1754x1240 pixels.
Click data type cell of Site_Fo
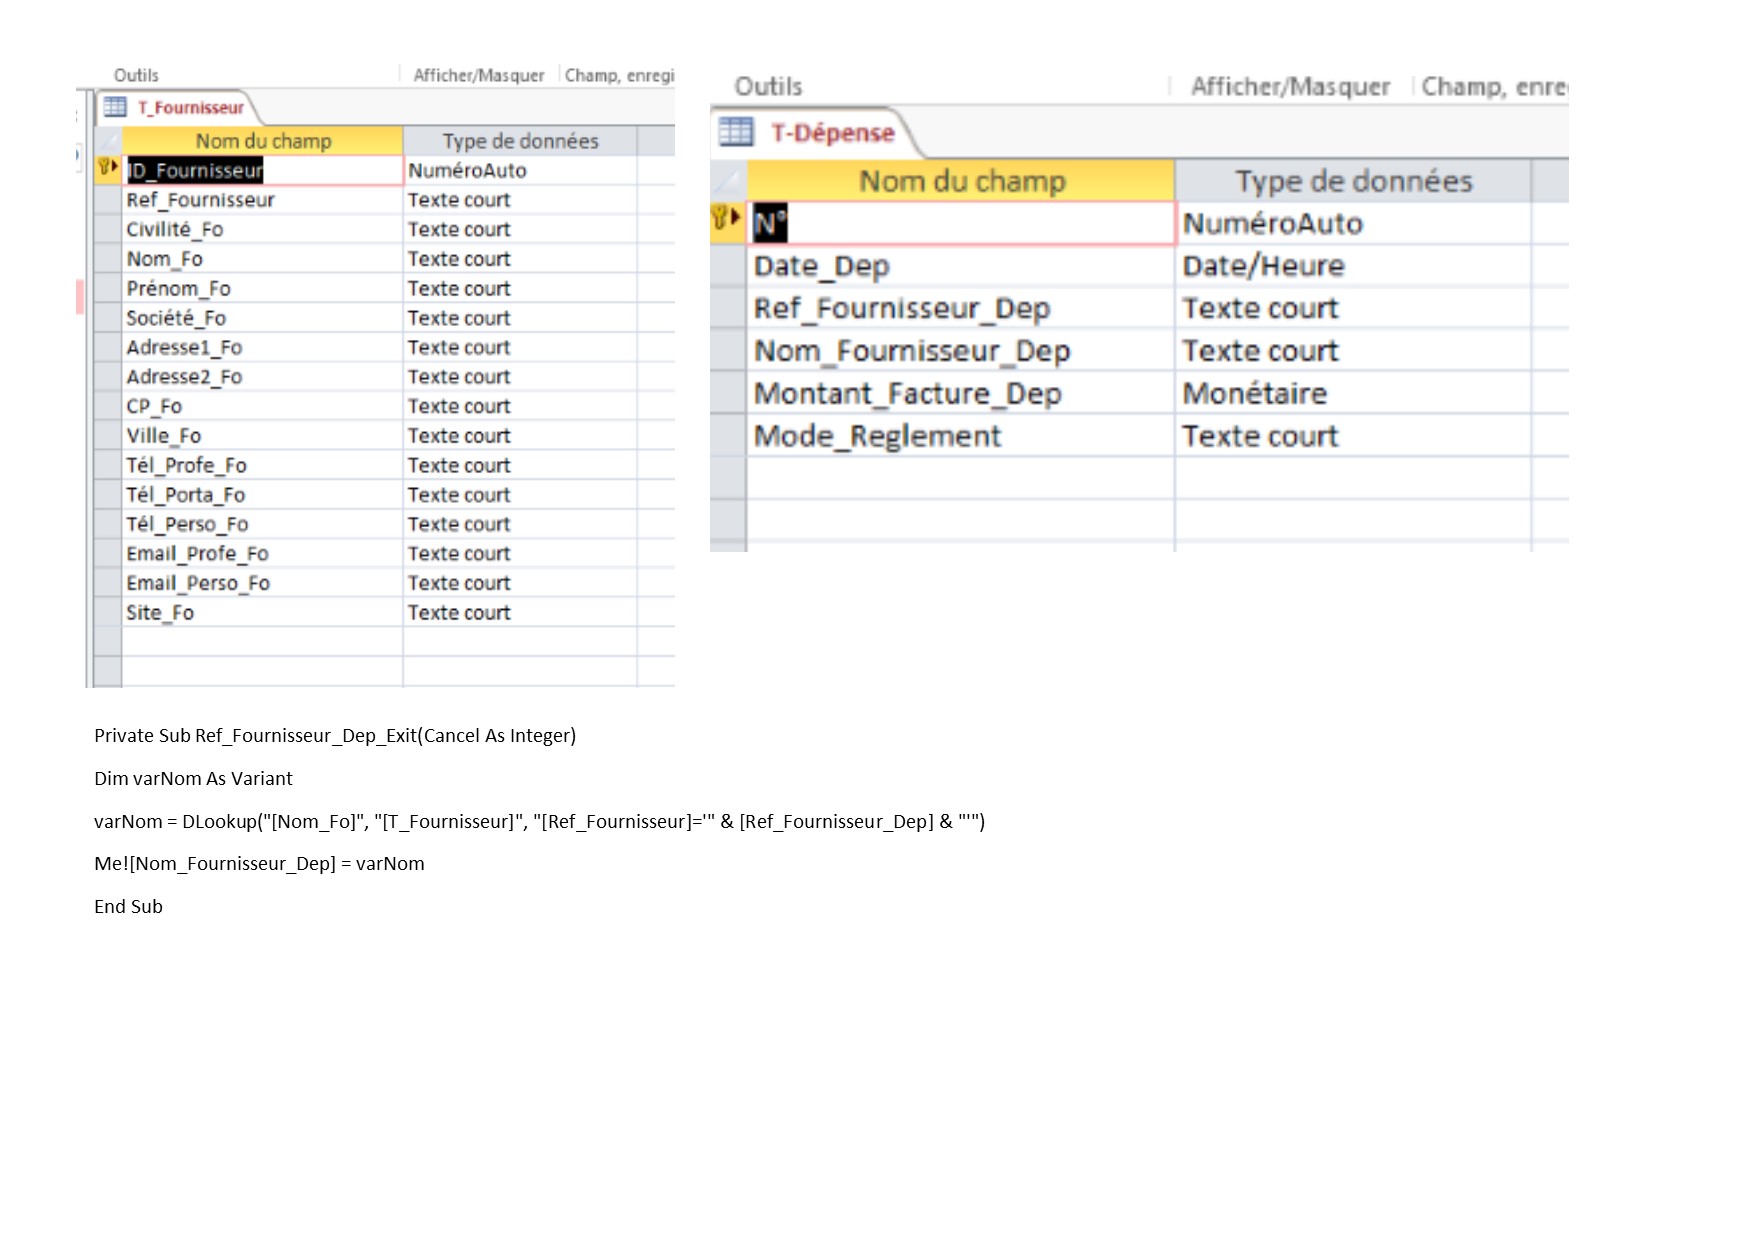(520, 613)
